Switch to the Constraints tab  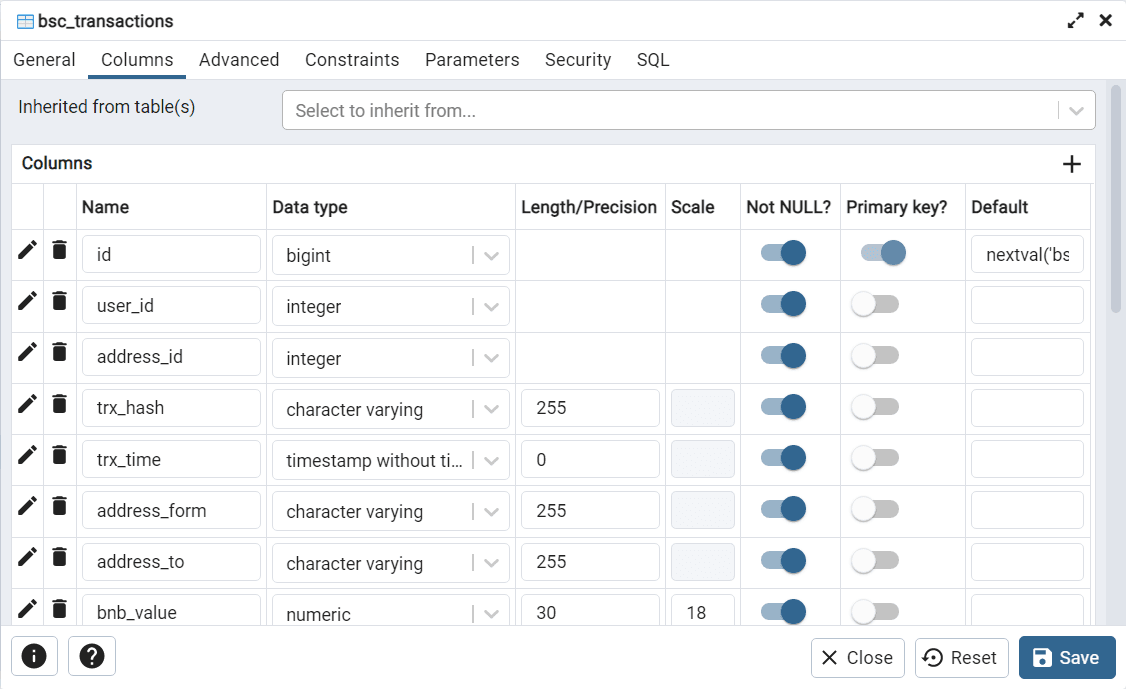point(352,60)
